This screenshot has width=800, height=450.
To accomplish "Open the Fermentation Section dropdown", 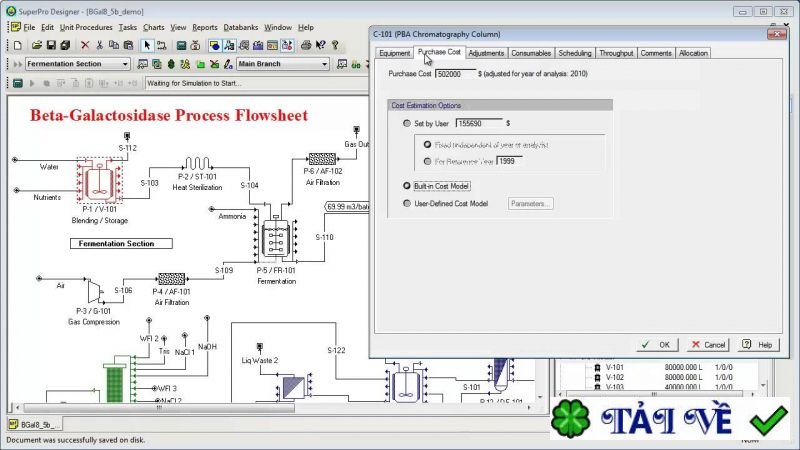I will pyautogui.click(x=124, y=64).
